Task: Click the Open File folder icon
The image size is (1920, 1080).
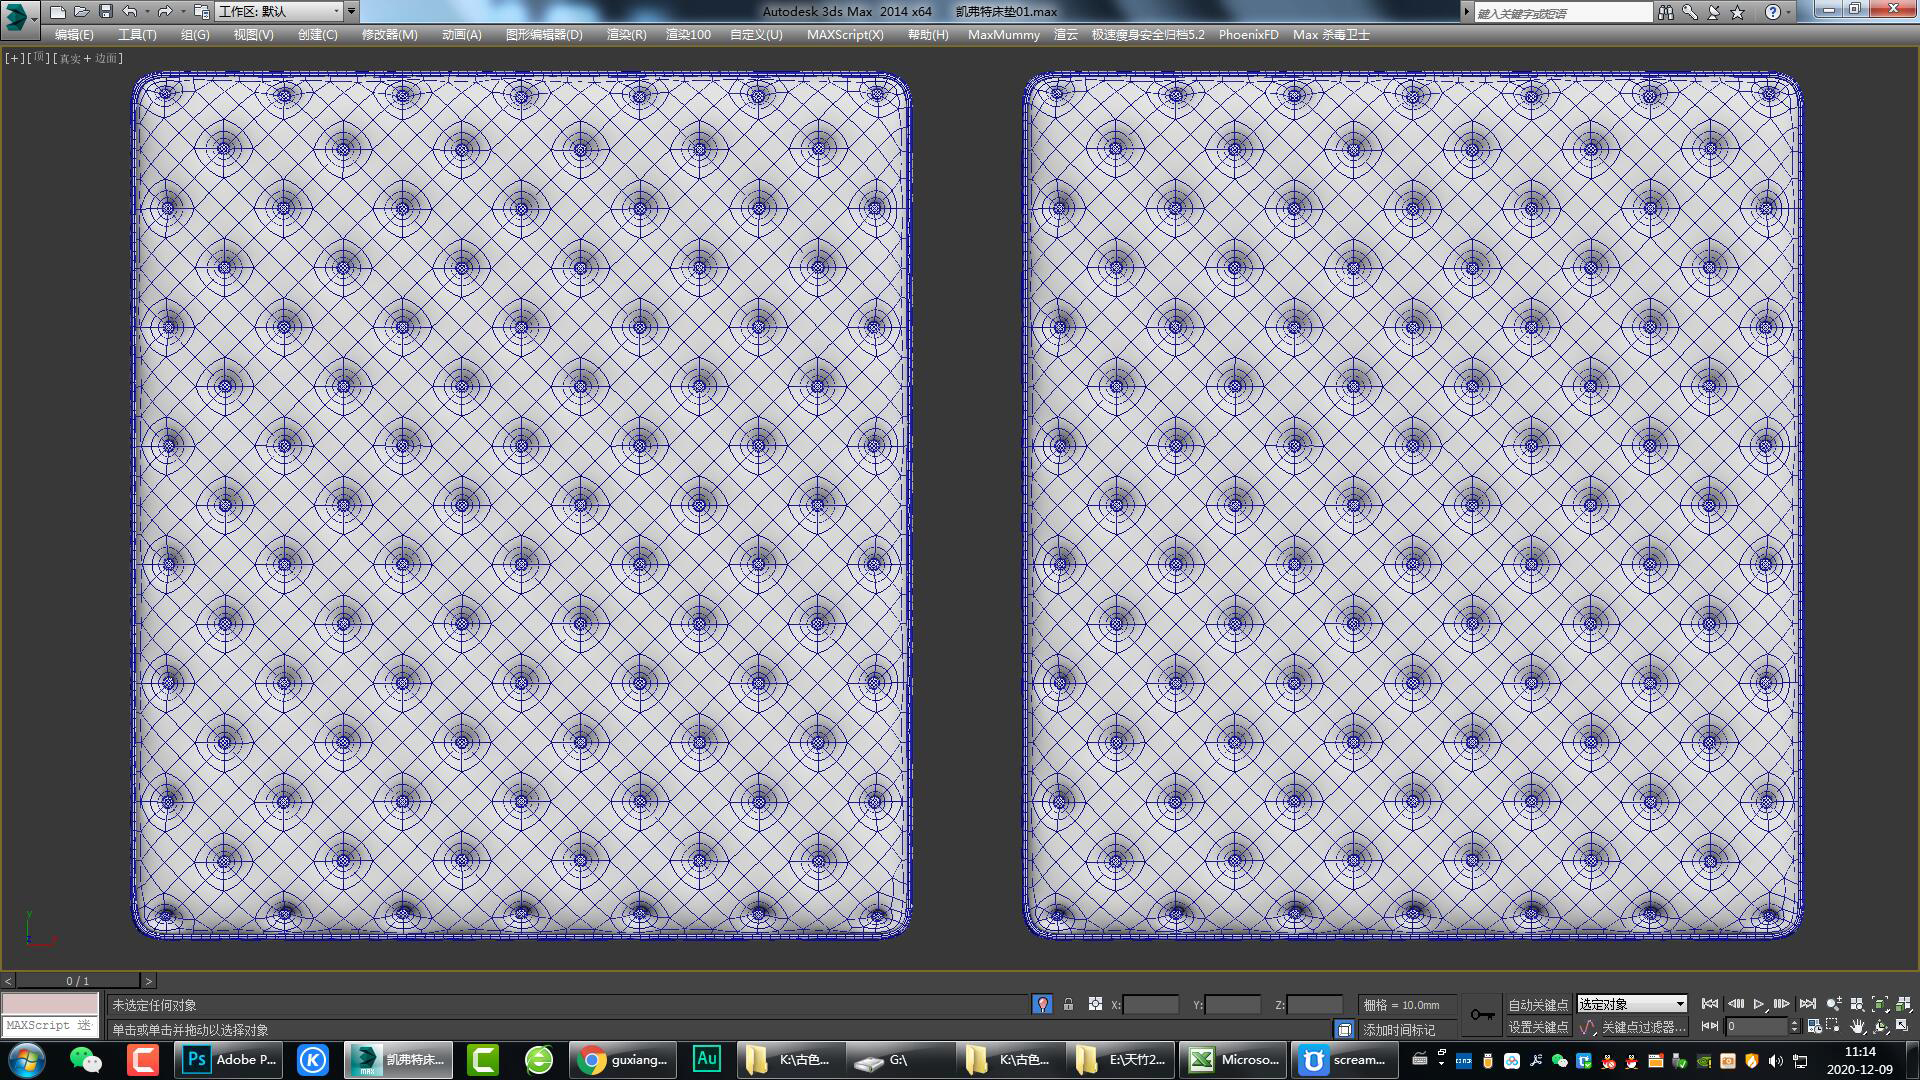Action: [81, 12]
